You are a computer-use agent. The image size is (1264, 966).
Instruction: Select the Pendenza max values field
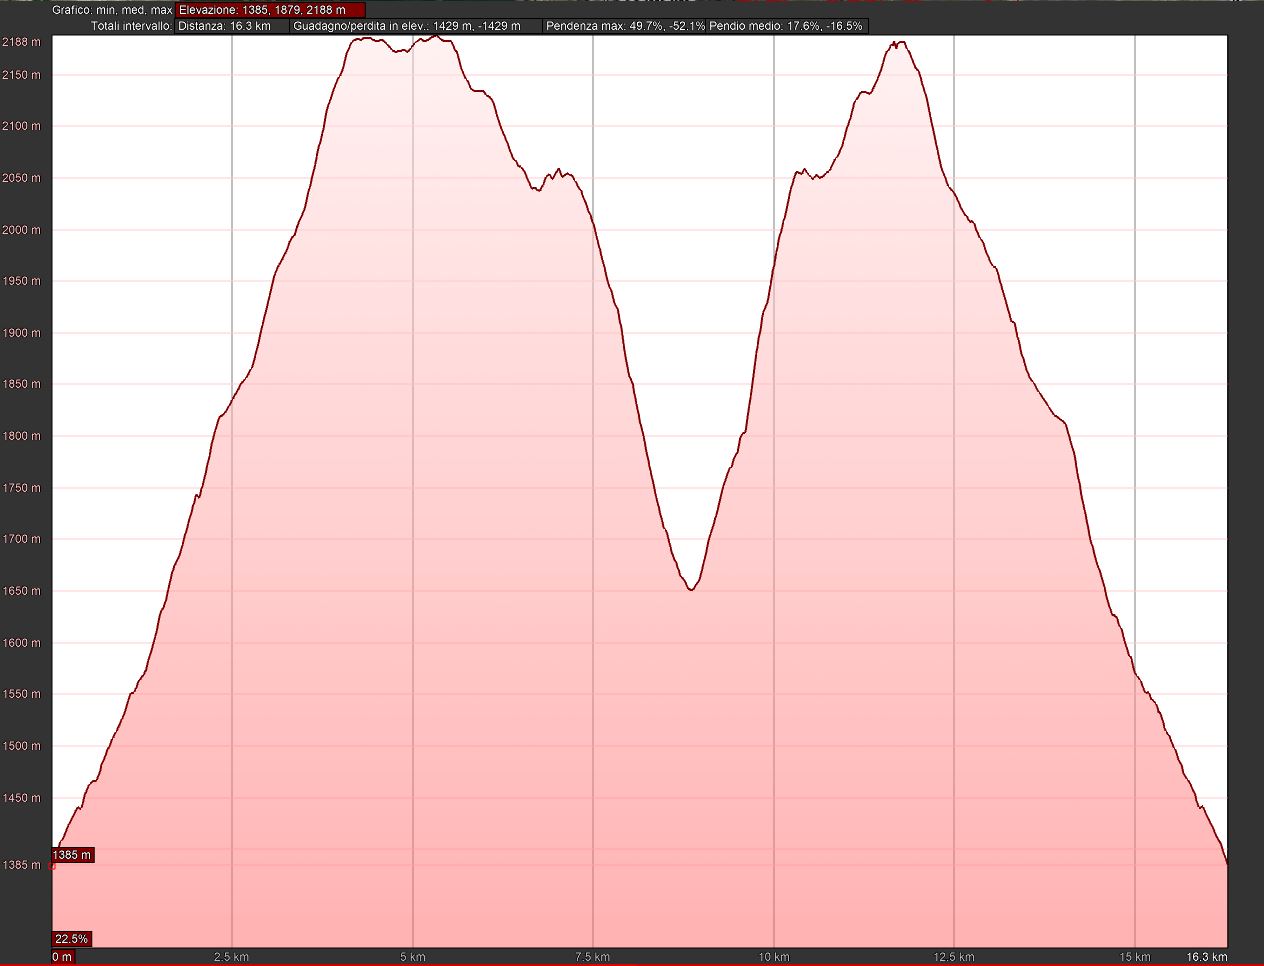tap(625, 26)
